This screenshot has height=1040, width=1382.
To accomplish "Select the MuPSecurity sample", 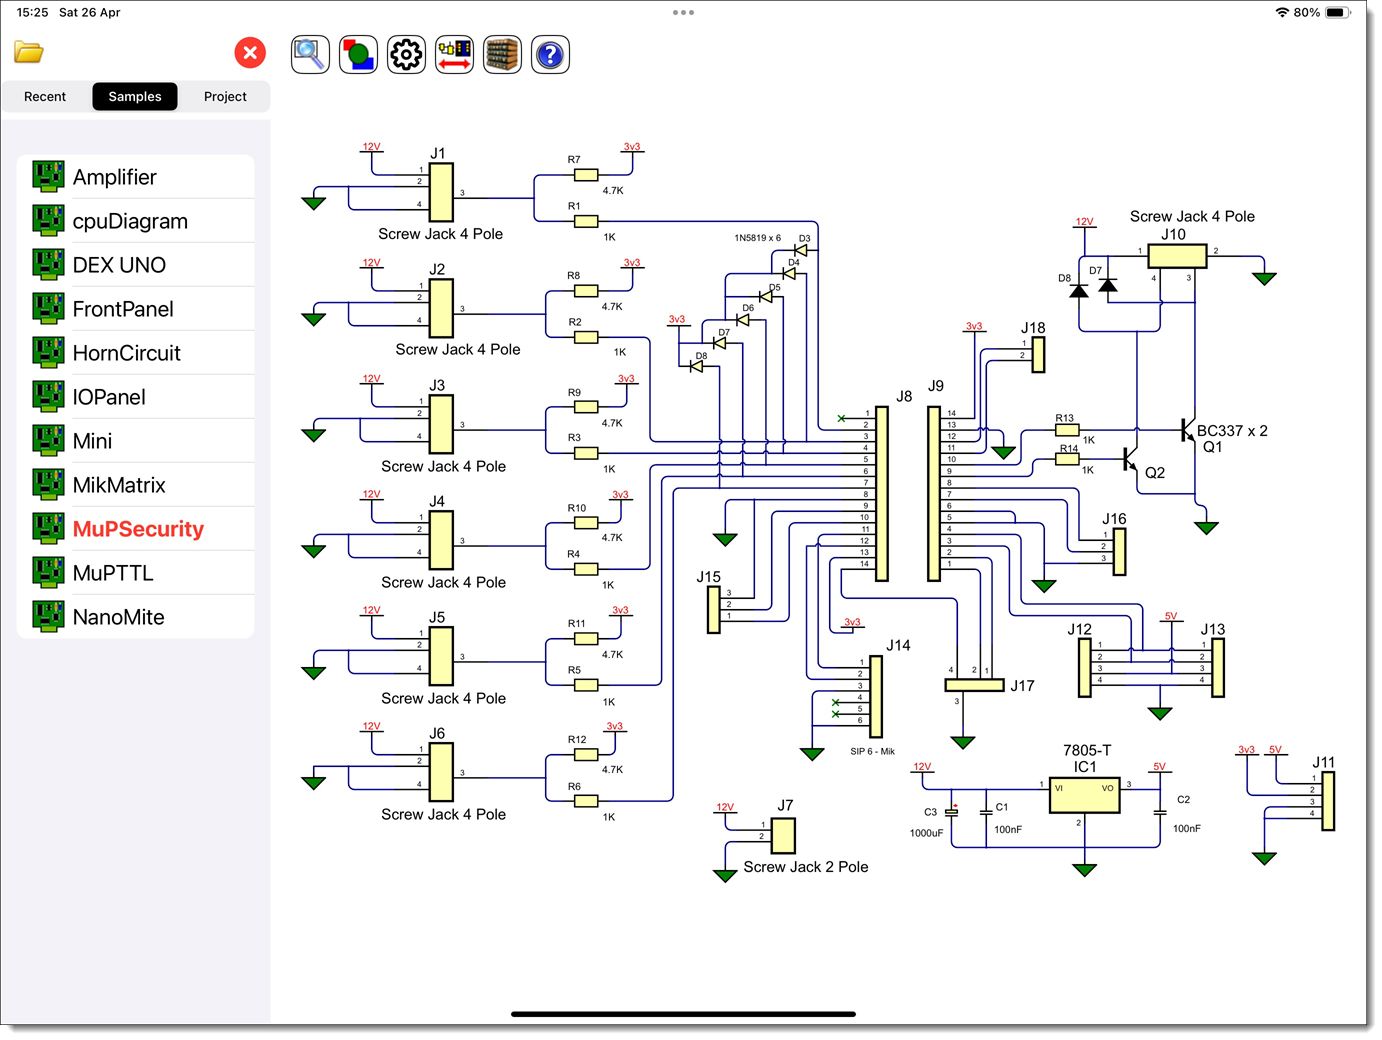I will (136, 529).
